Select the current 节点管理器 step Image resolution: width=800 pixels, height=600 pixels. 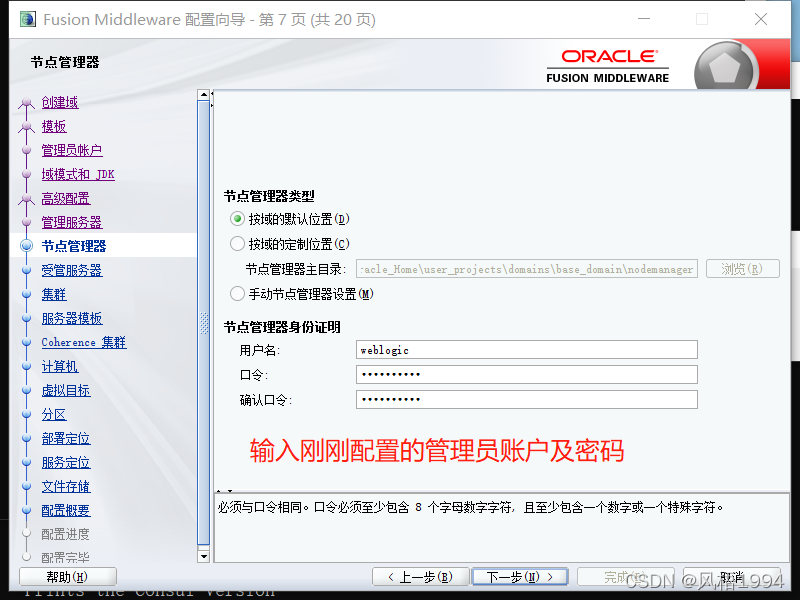74,246
